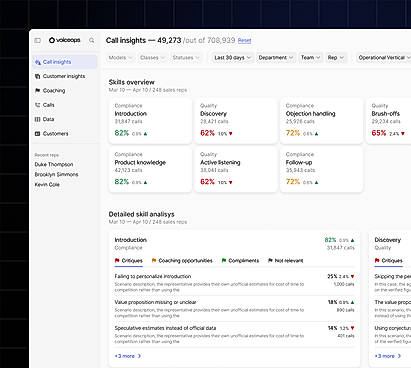Open the Brush-offs skill card
Image resolution: width=411 pixels, height=368 pixels.
click(x=389, y=121)
